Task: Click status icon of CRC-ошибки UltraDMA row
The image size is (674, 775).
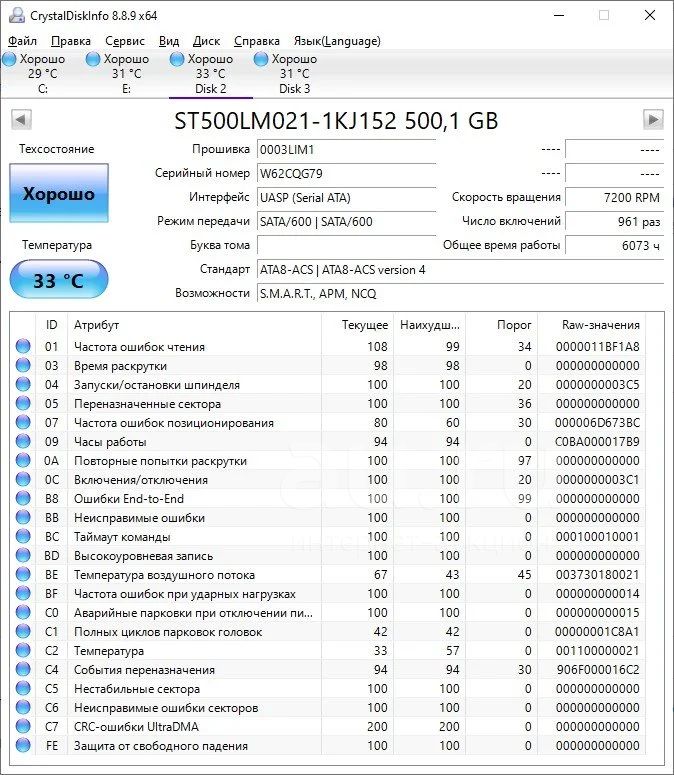Action: pos(23,727)
